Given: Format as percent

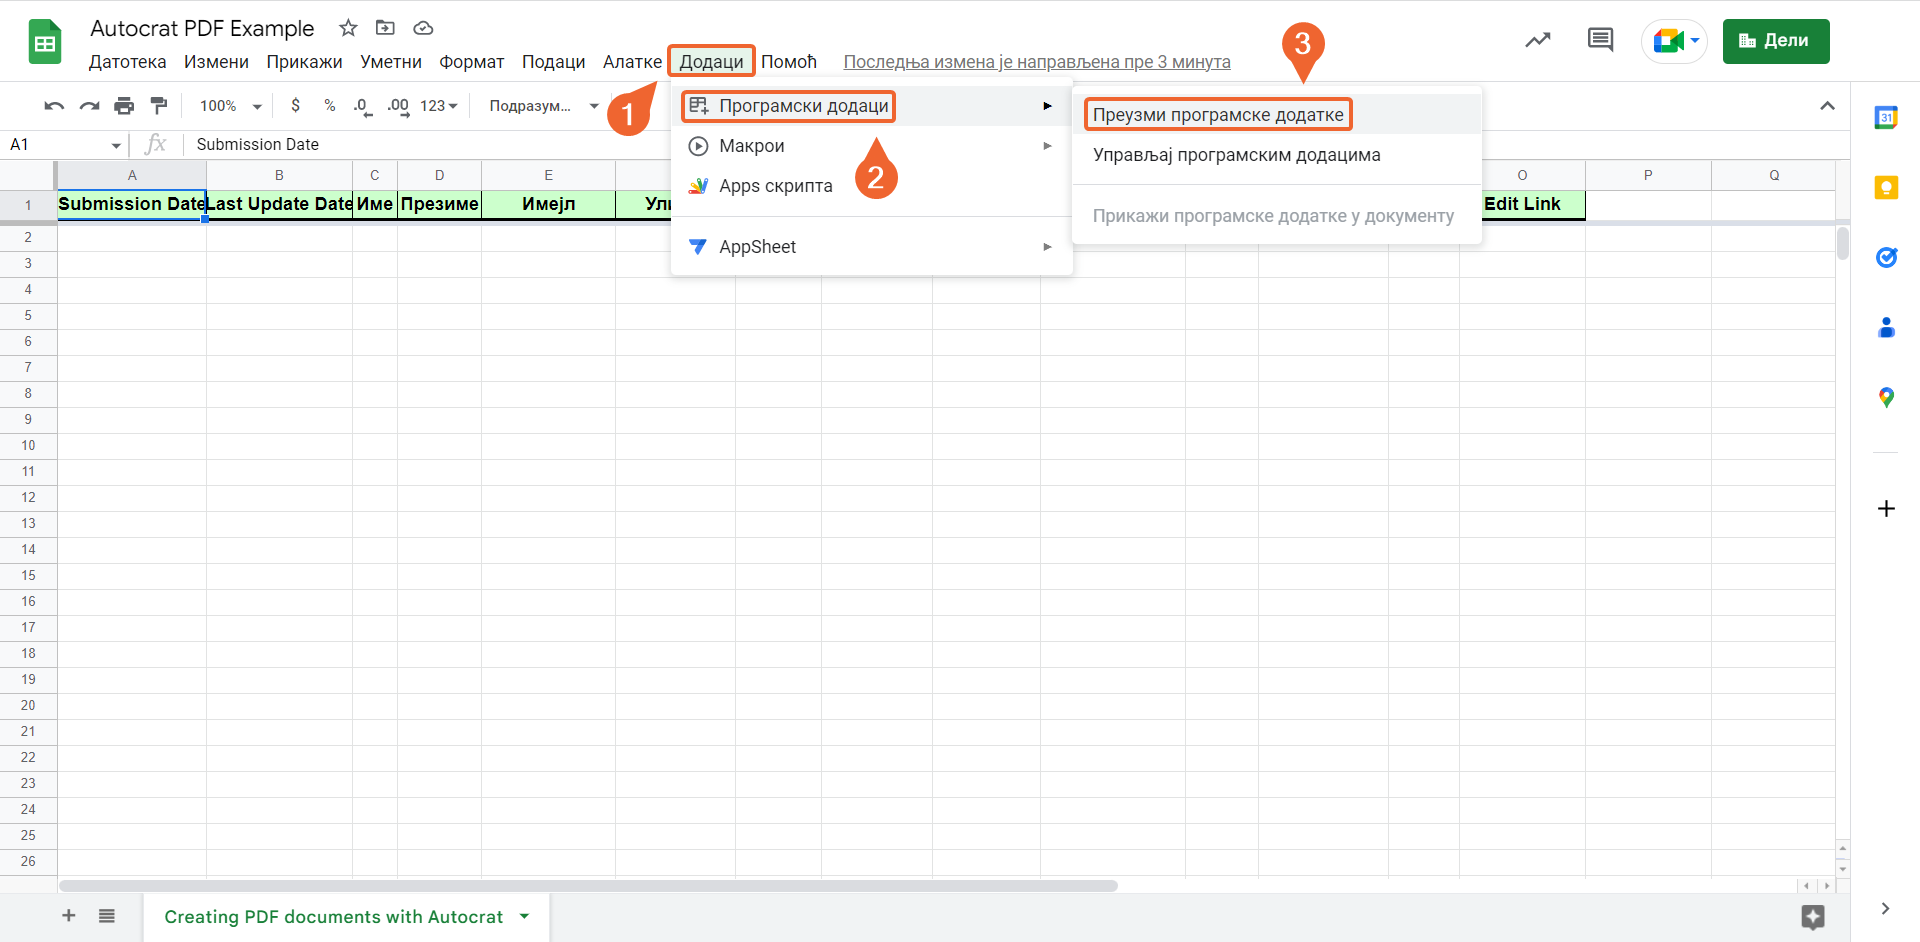Looking at the screenshot, I should [329, 106].
